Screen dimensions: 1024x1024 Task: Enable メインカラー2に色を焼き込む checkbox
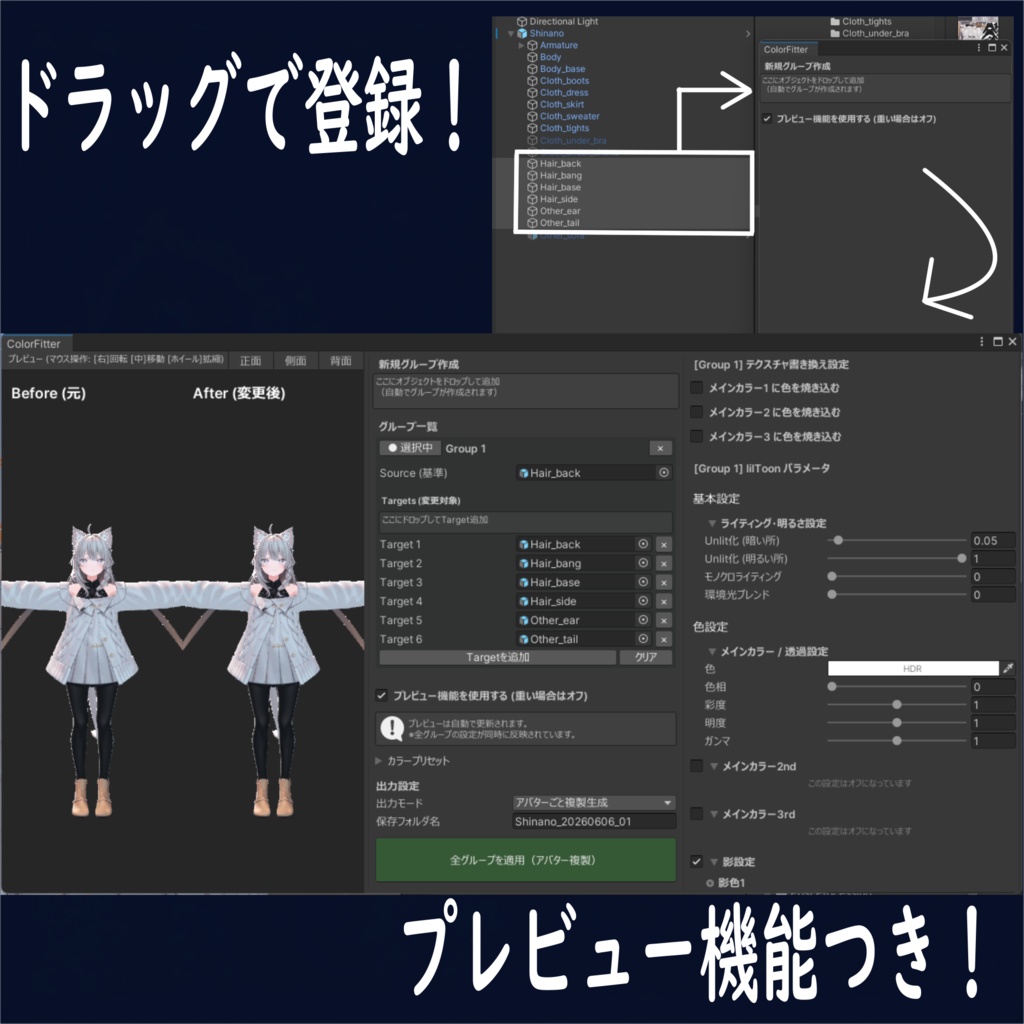[x=697, y=411]
